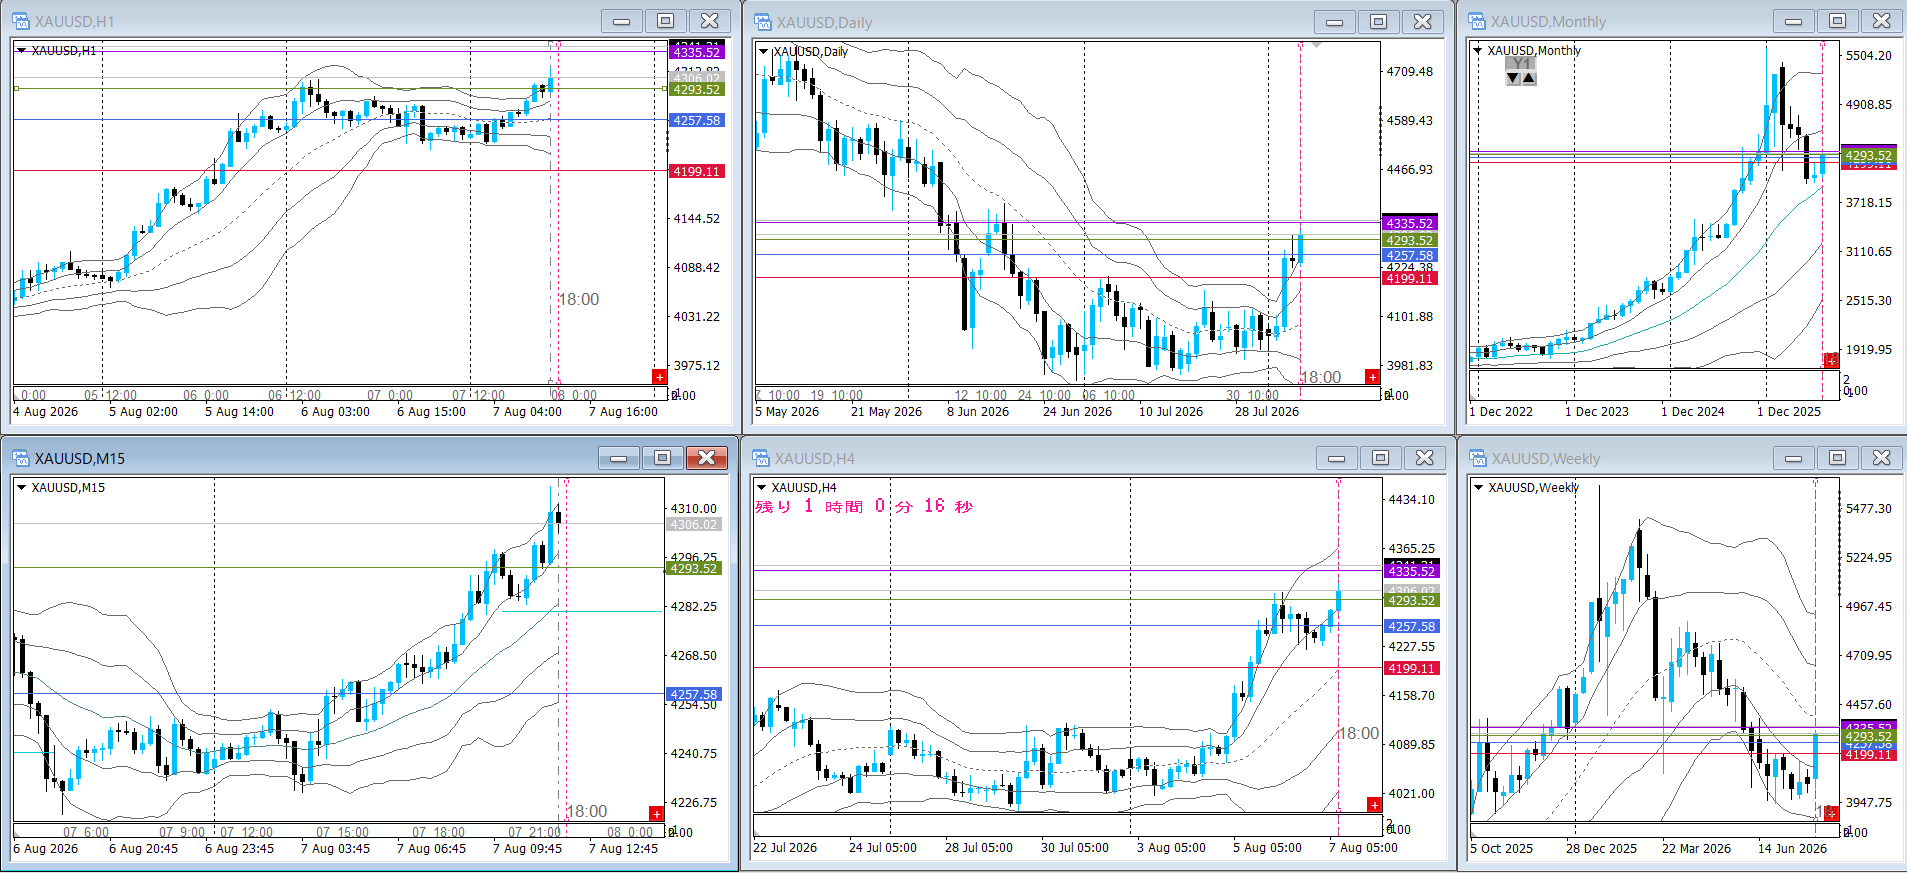Minimize the XAUUSD,M15 chart window
The image size is (1907, 873).
coord(619,458)
